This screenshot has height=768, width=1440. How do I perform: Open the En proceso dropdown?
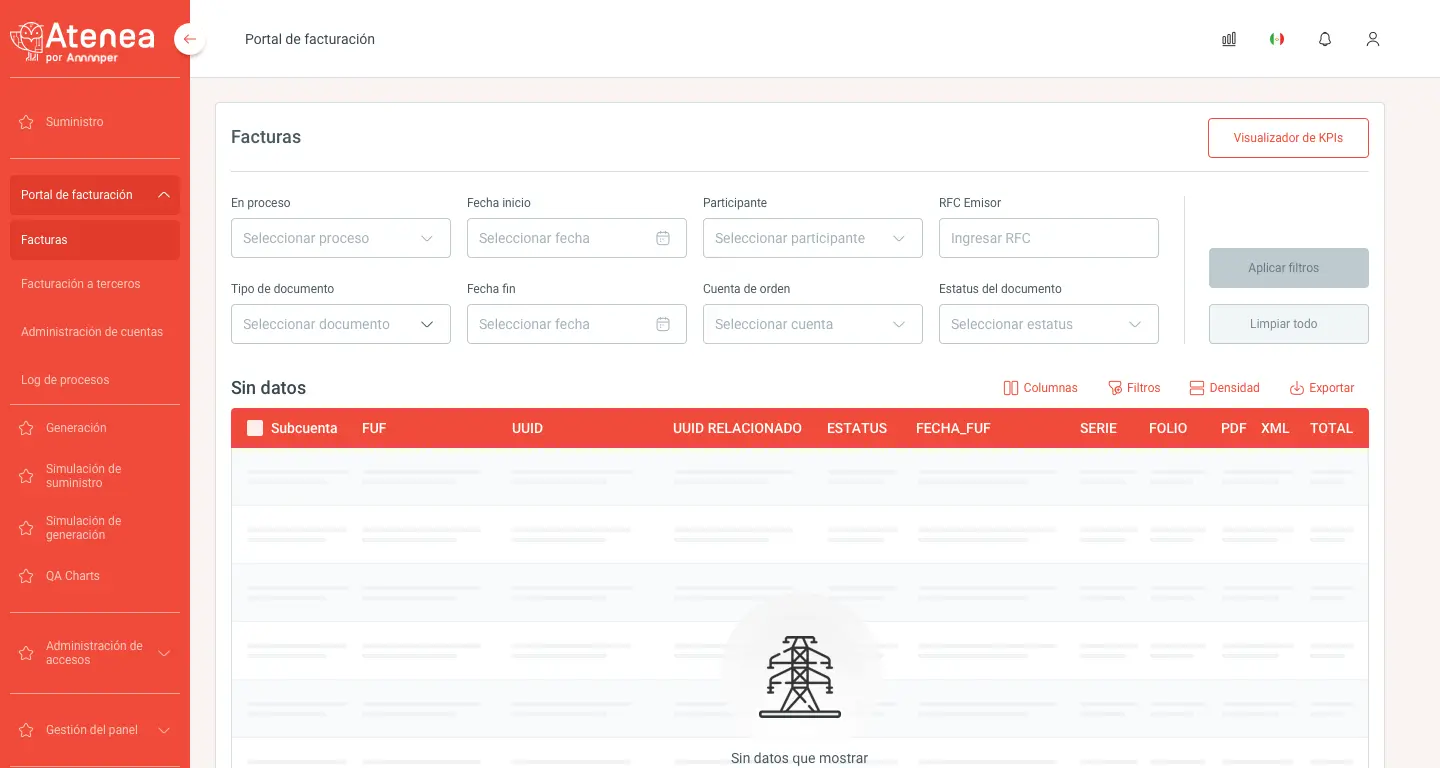pos(340,238)
